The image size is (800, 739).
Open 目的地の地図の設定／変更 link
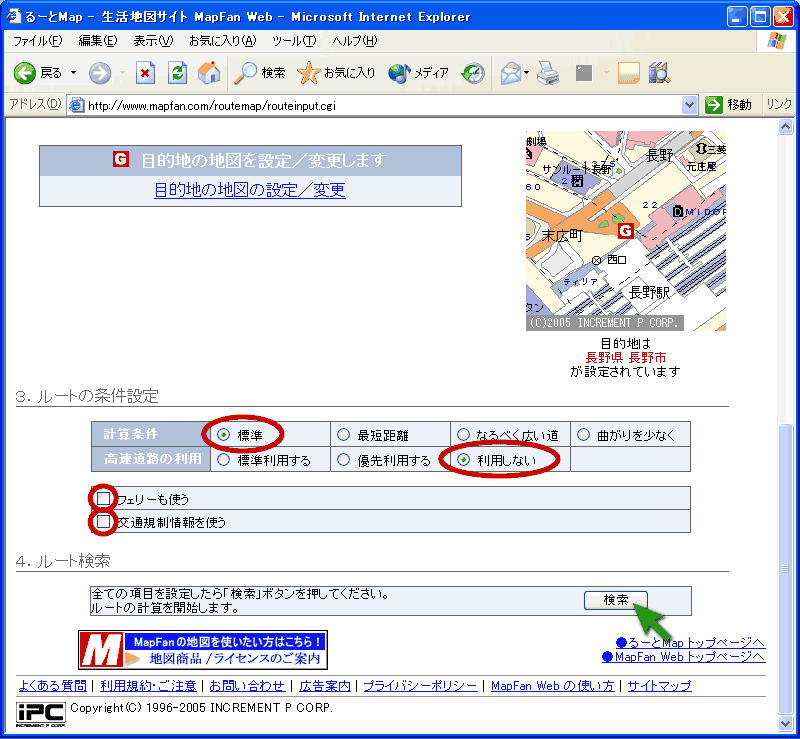[250, 190]
